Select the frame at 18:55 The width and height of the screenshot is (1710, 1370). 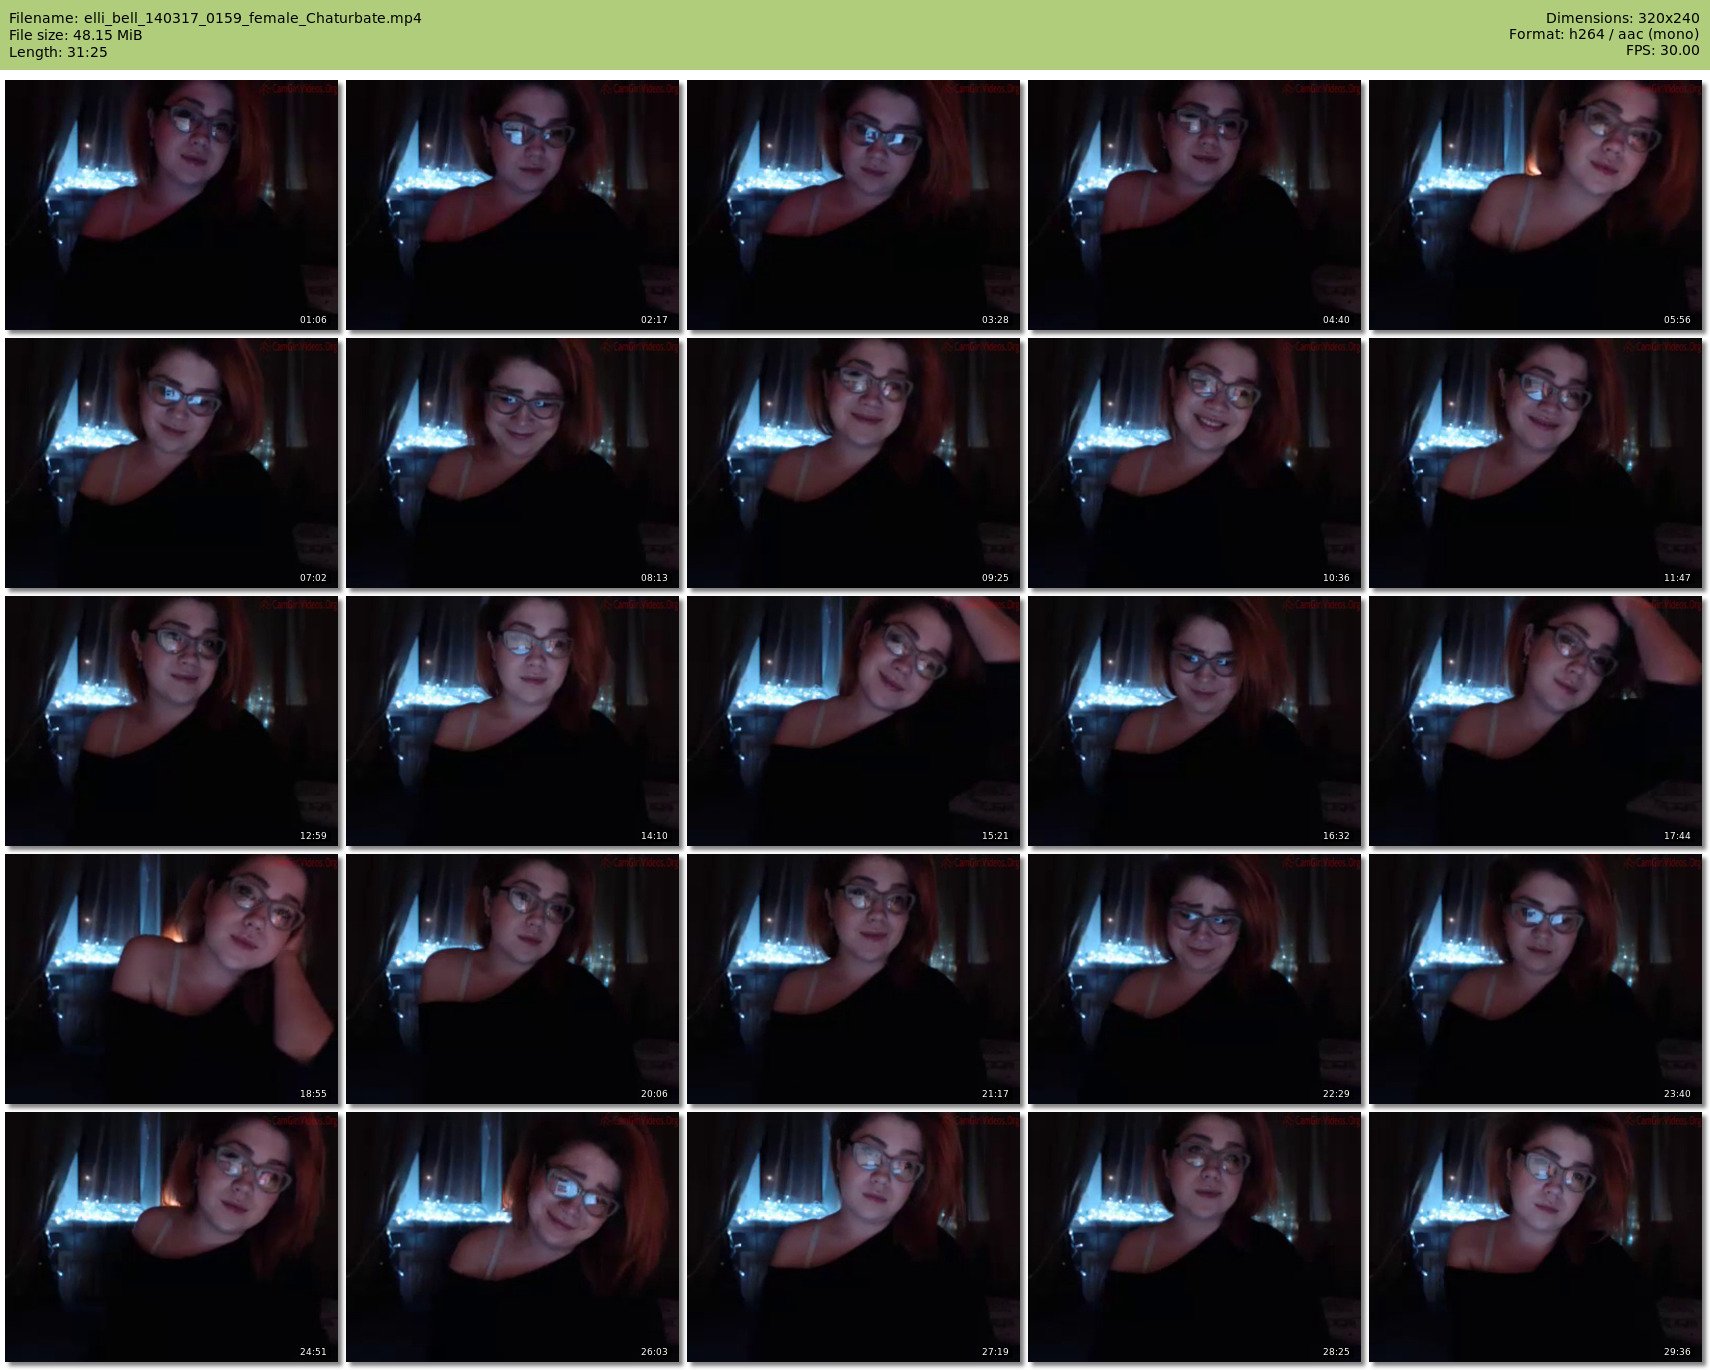[172, 979]
